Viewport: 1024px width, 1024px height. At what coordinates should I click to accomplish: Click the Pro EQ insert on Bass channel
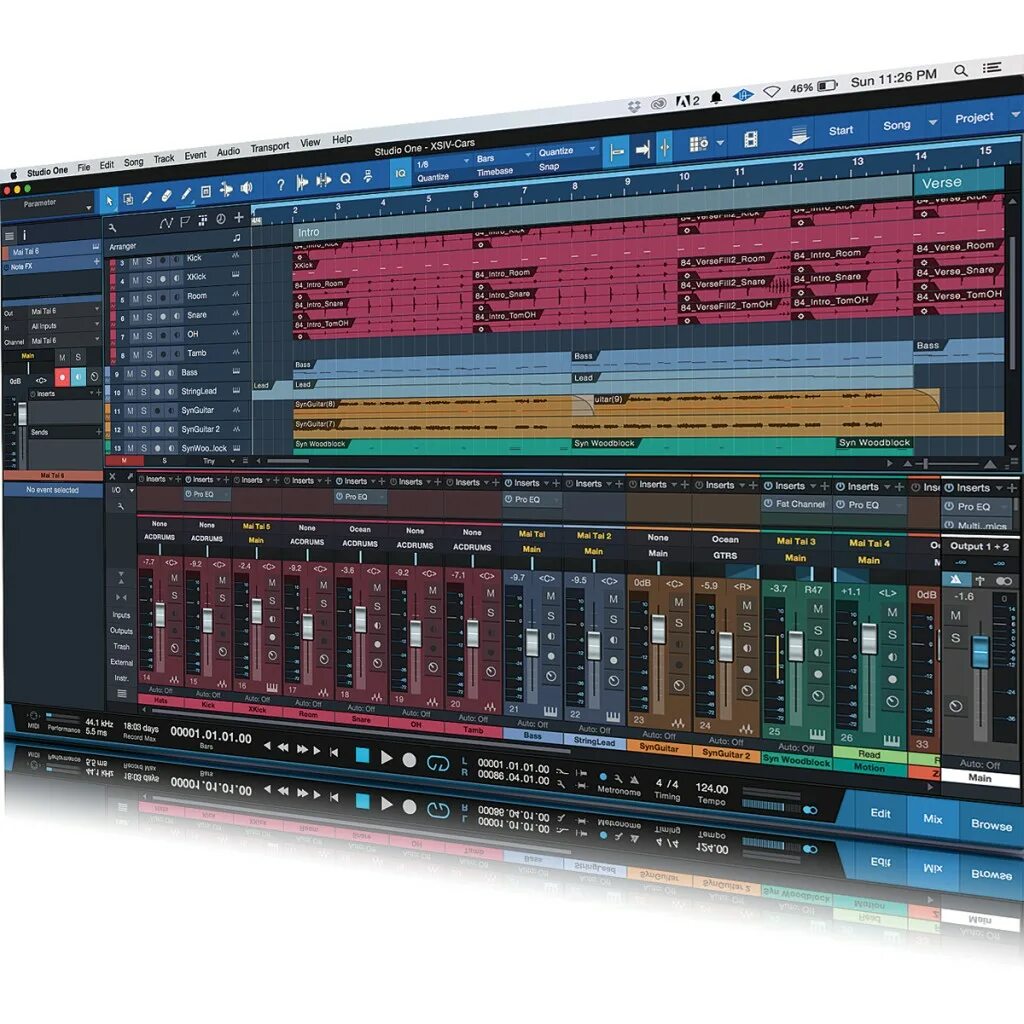532,500
